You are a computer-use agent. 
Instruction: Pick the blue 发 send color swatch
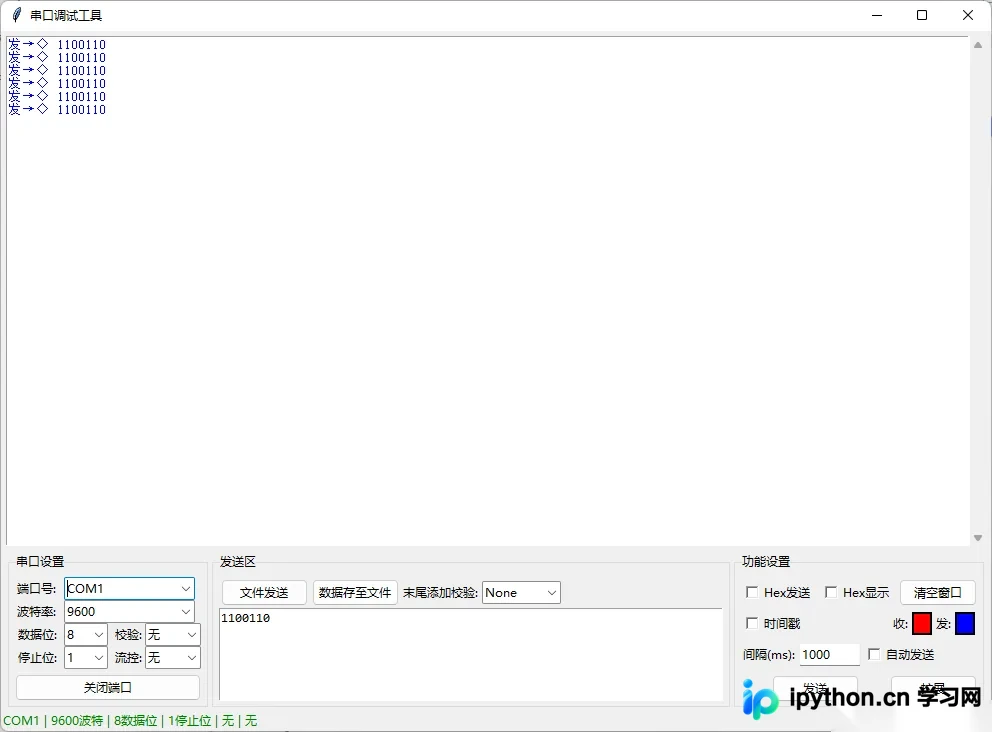point(965,624)
